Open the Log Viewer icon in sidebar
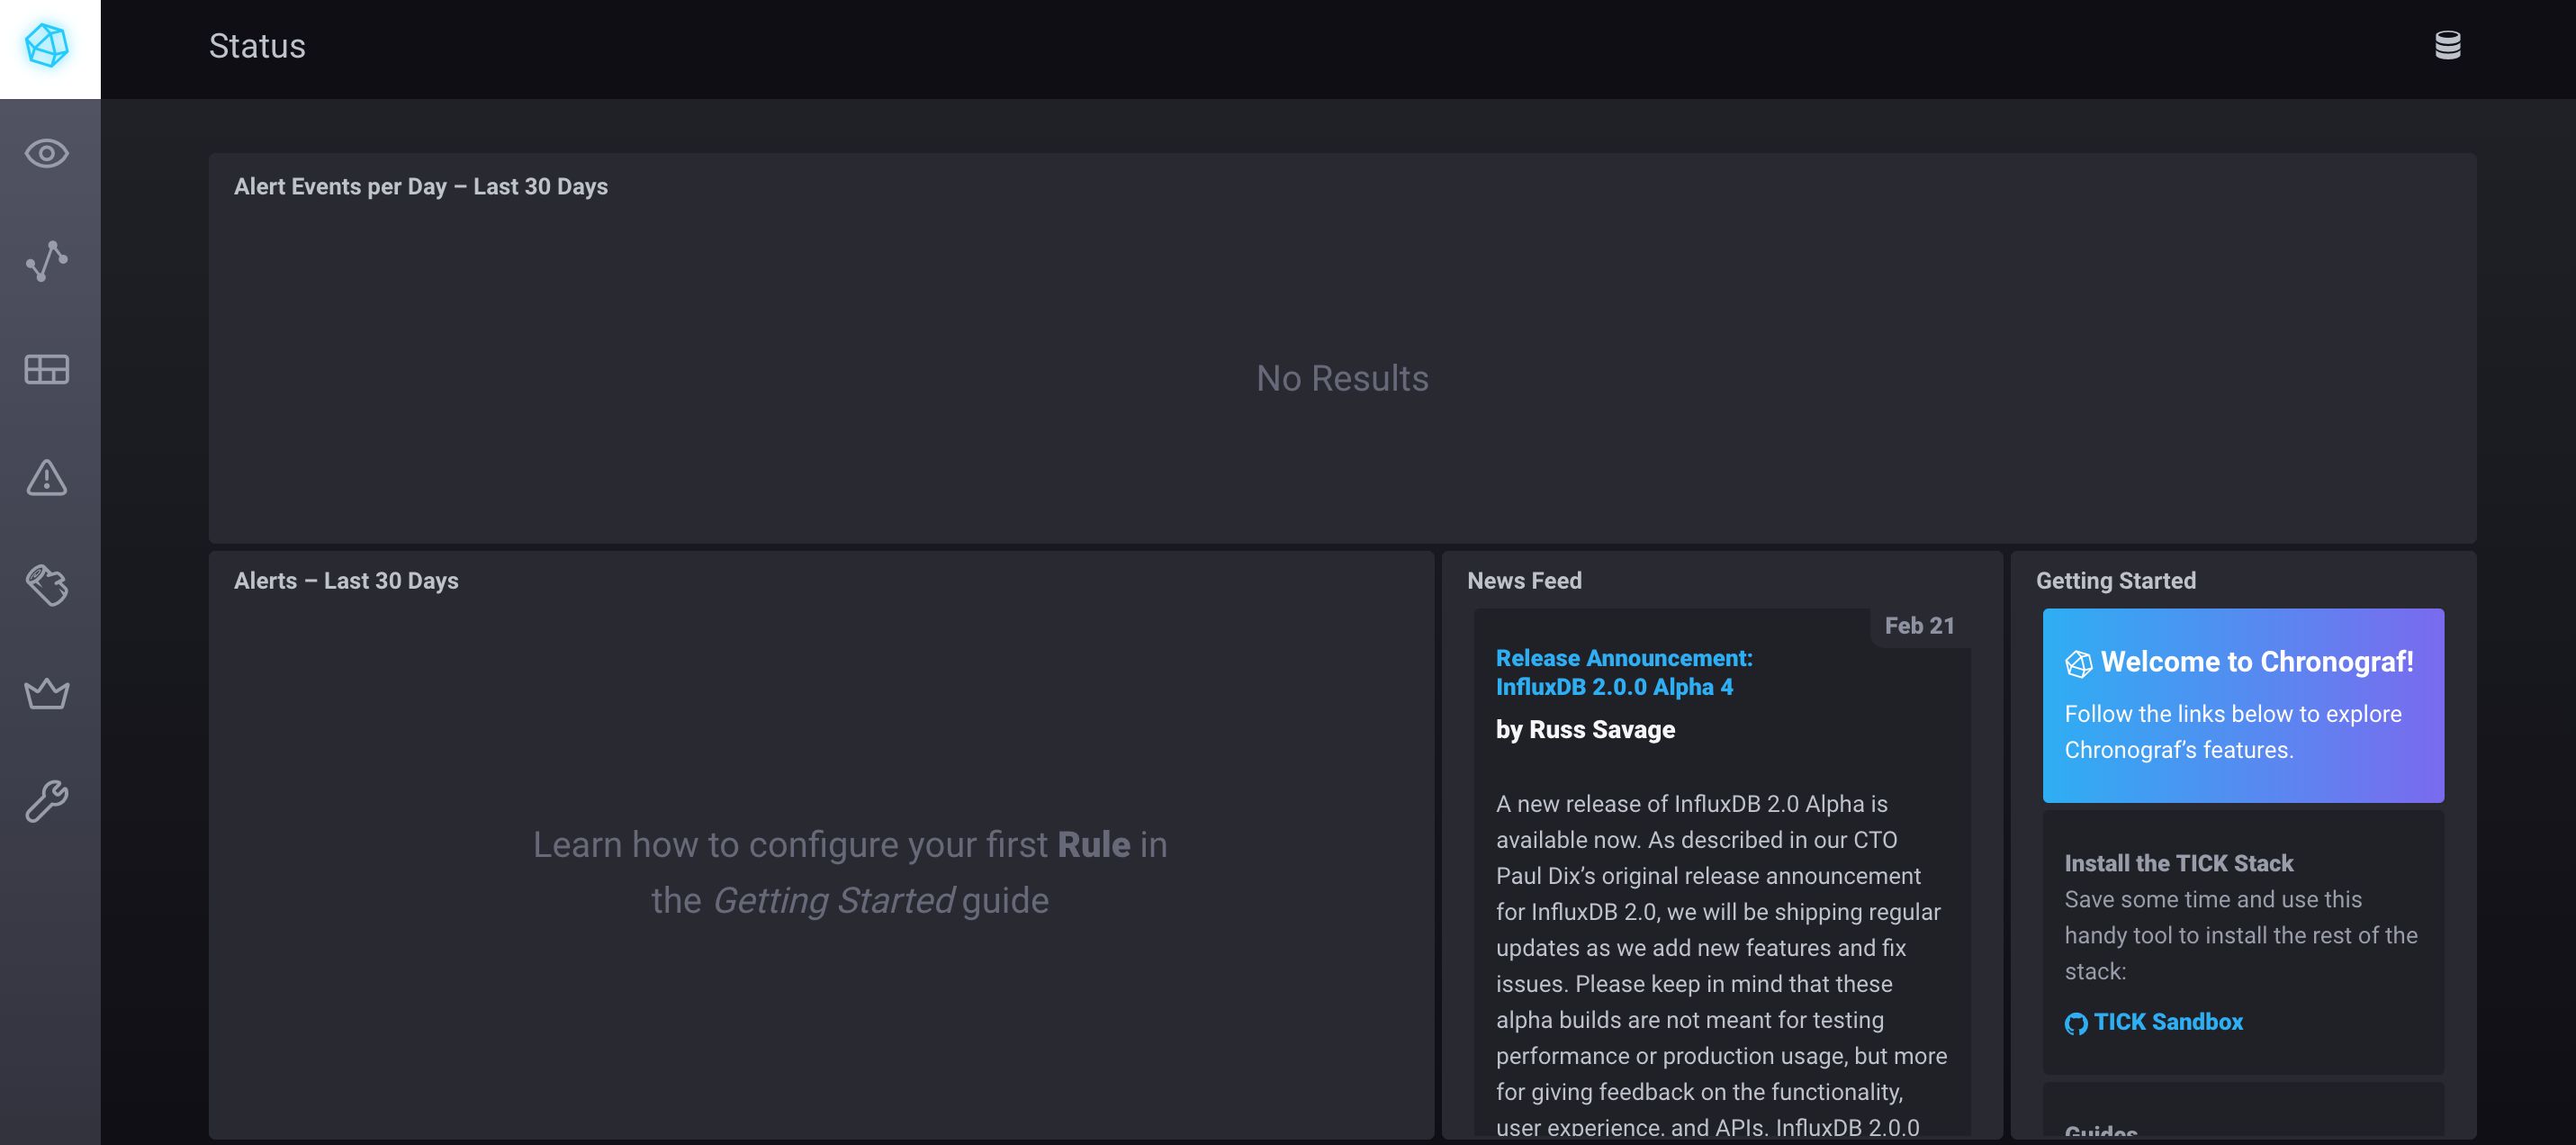Screen dimensions: 2576x1145 tap(47, 585)
